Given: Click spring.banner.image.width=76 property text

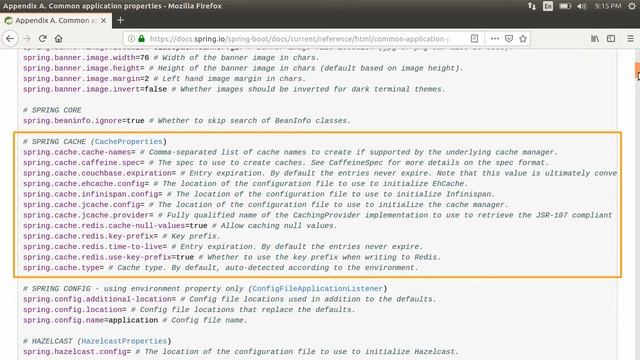Looking at the screenshot, I should pos(86,58).
